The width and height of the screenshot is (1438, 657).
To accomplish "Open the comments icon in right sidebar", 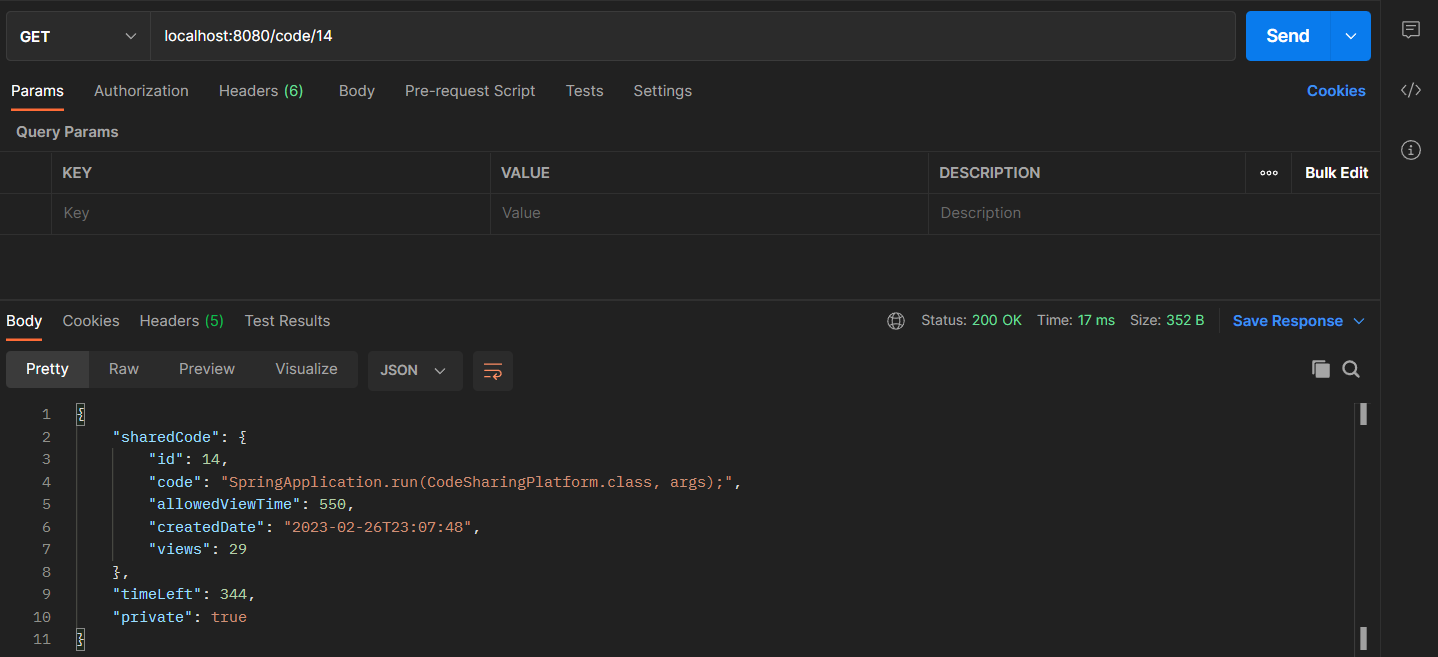I will (1411, 30).
